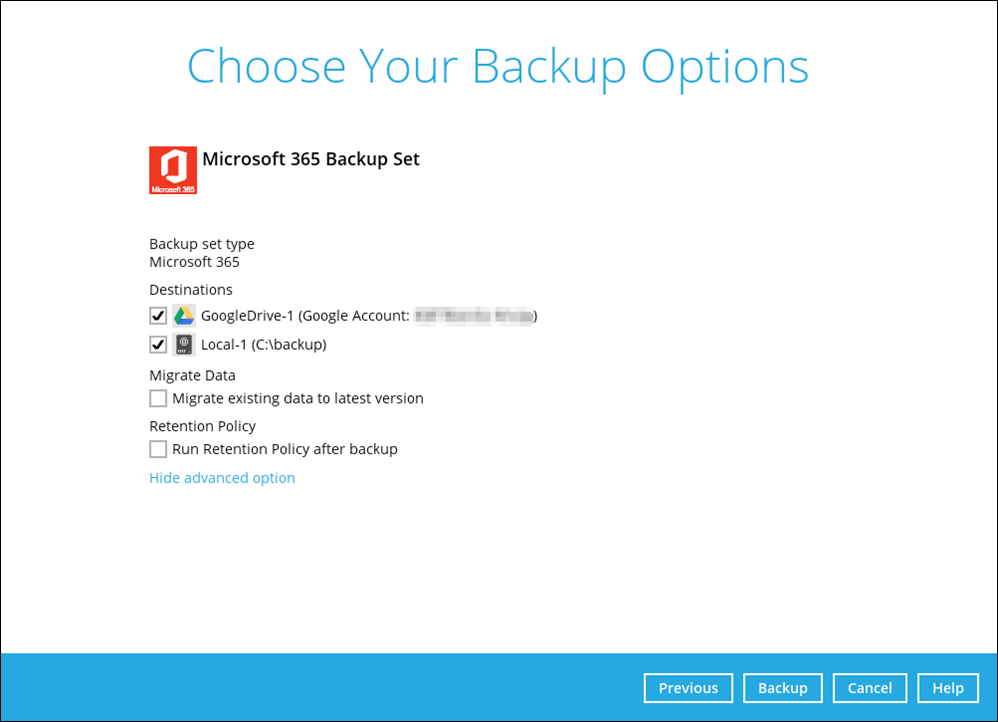Collapse options via Hide advanced option
The width and height of the screenshot is (998, 722).
pos(222,478)
